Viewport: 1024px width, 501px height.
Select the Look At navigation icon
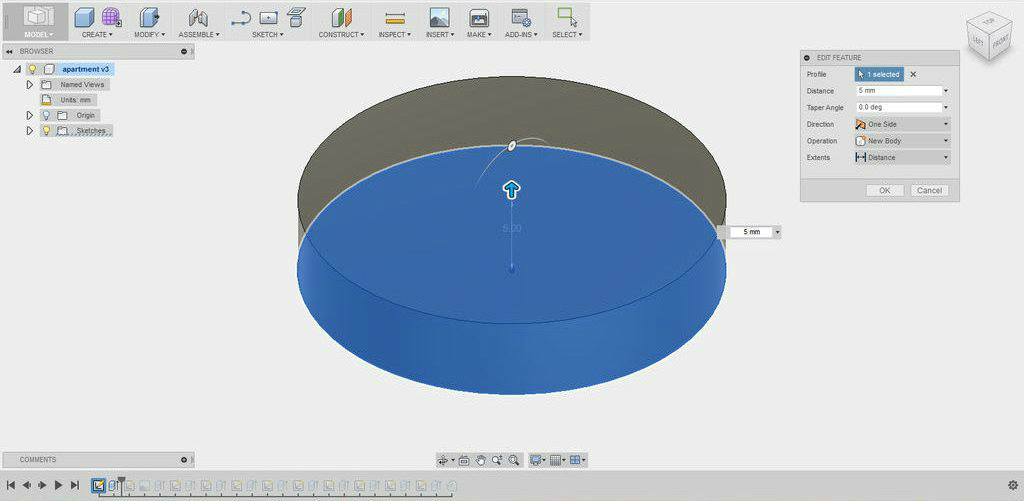464,461
